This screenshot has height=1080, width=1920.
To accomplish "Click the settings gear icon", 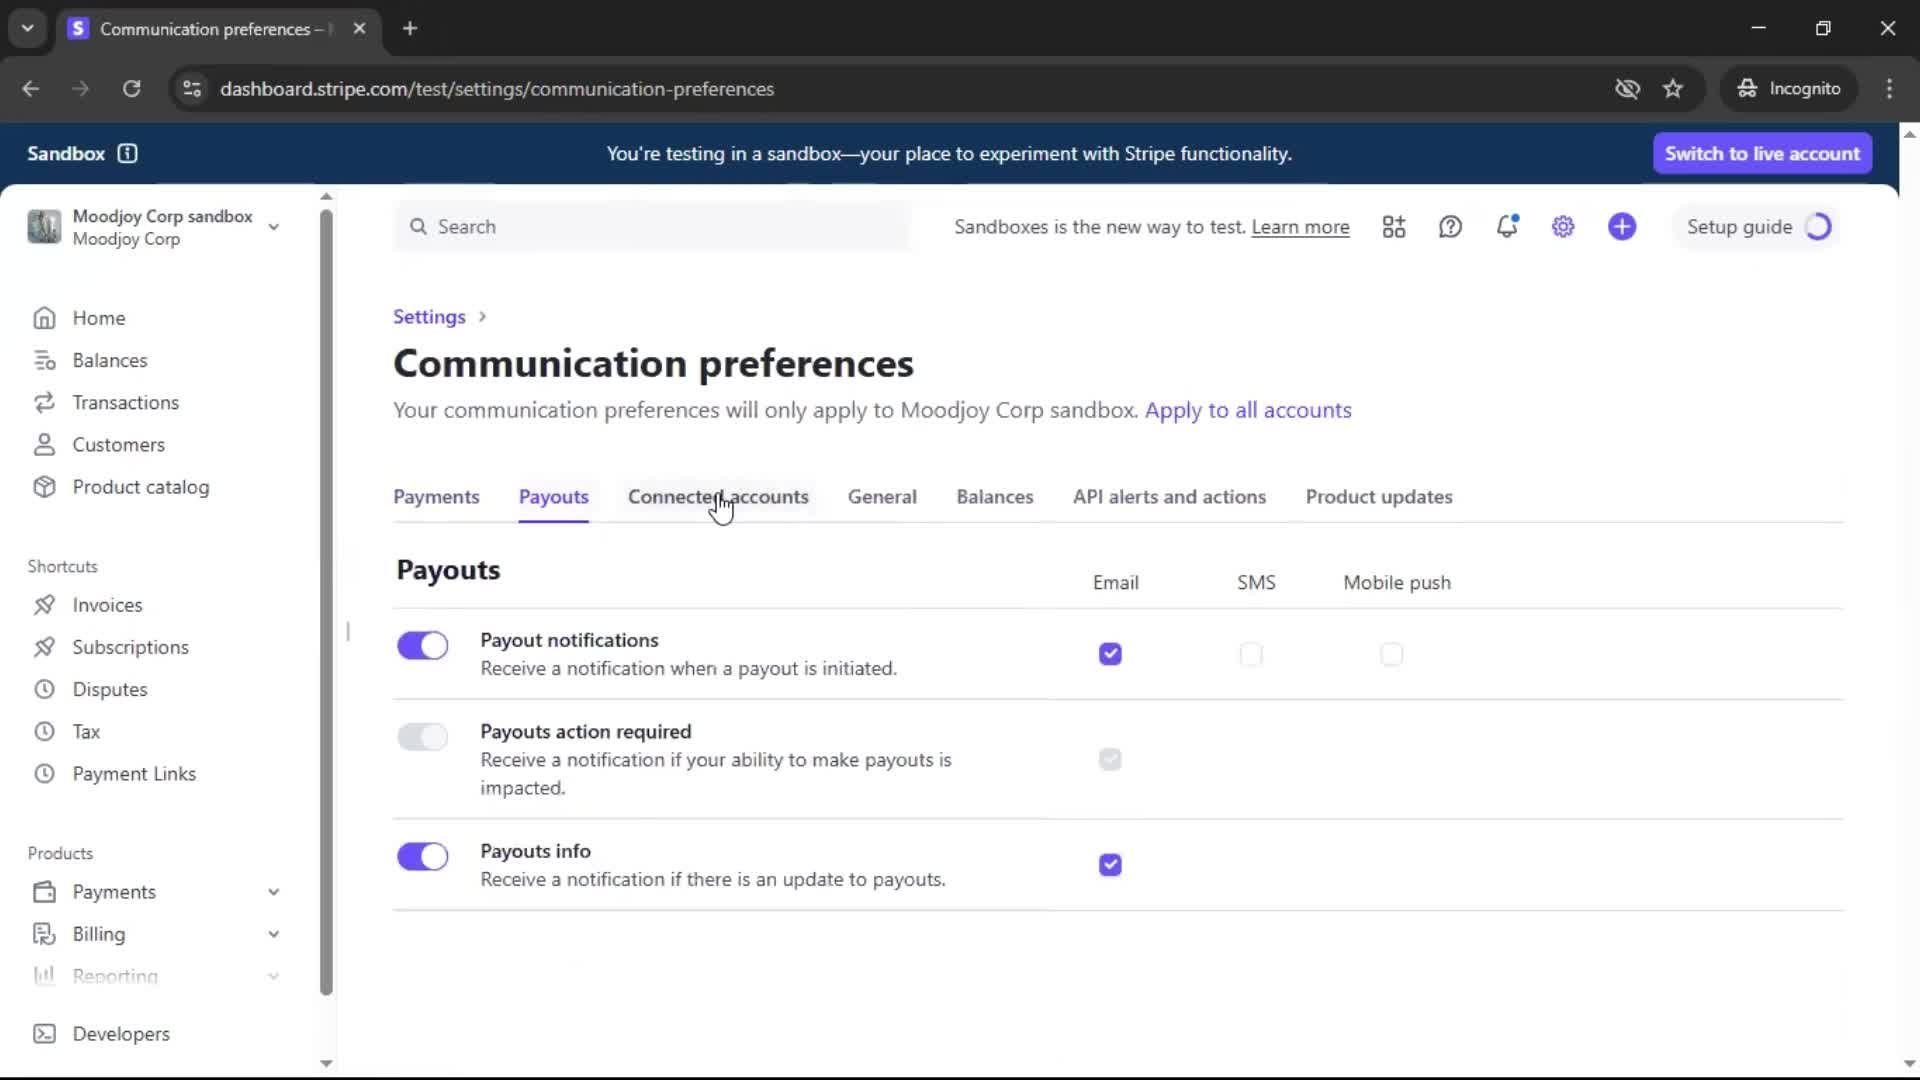I will coord(1563,227).
